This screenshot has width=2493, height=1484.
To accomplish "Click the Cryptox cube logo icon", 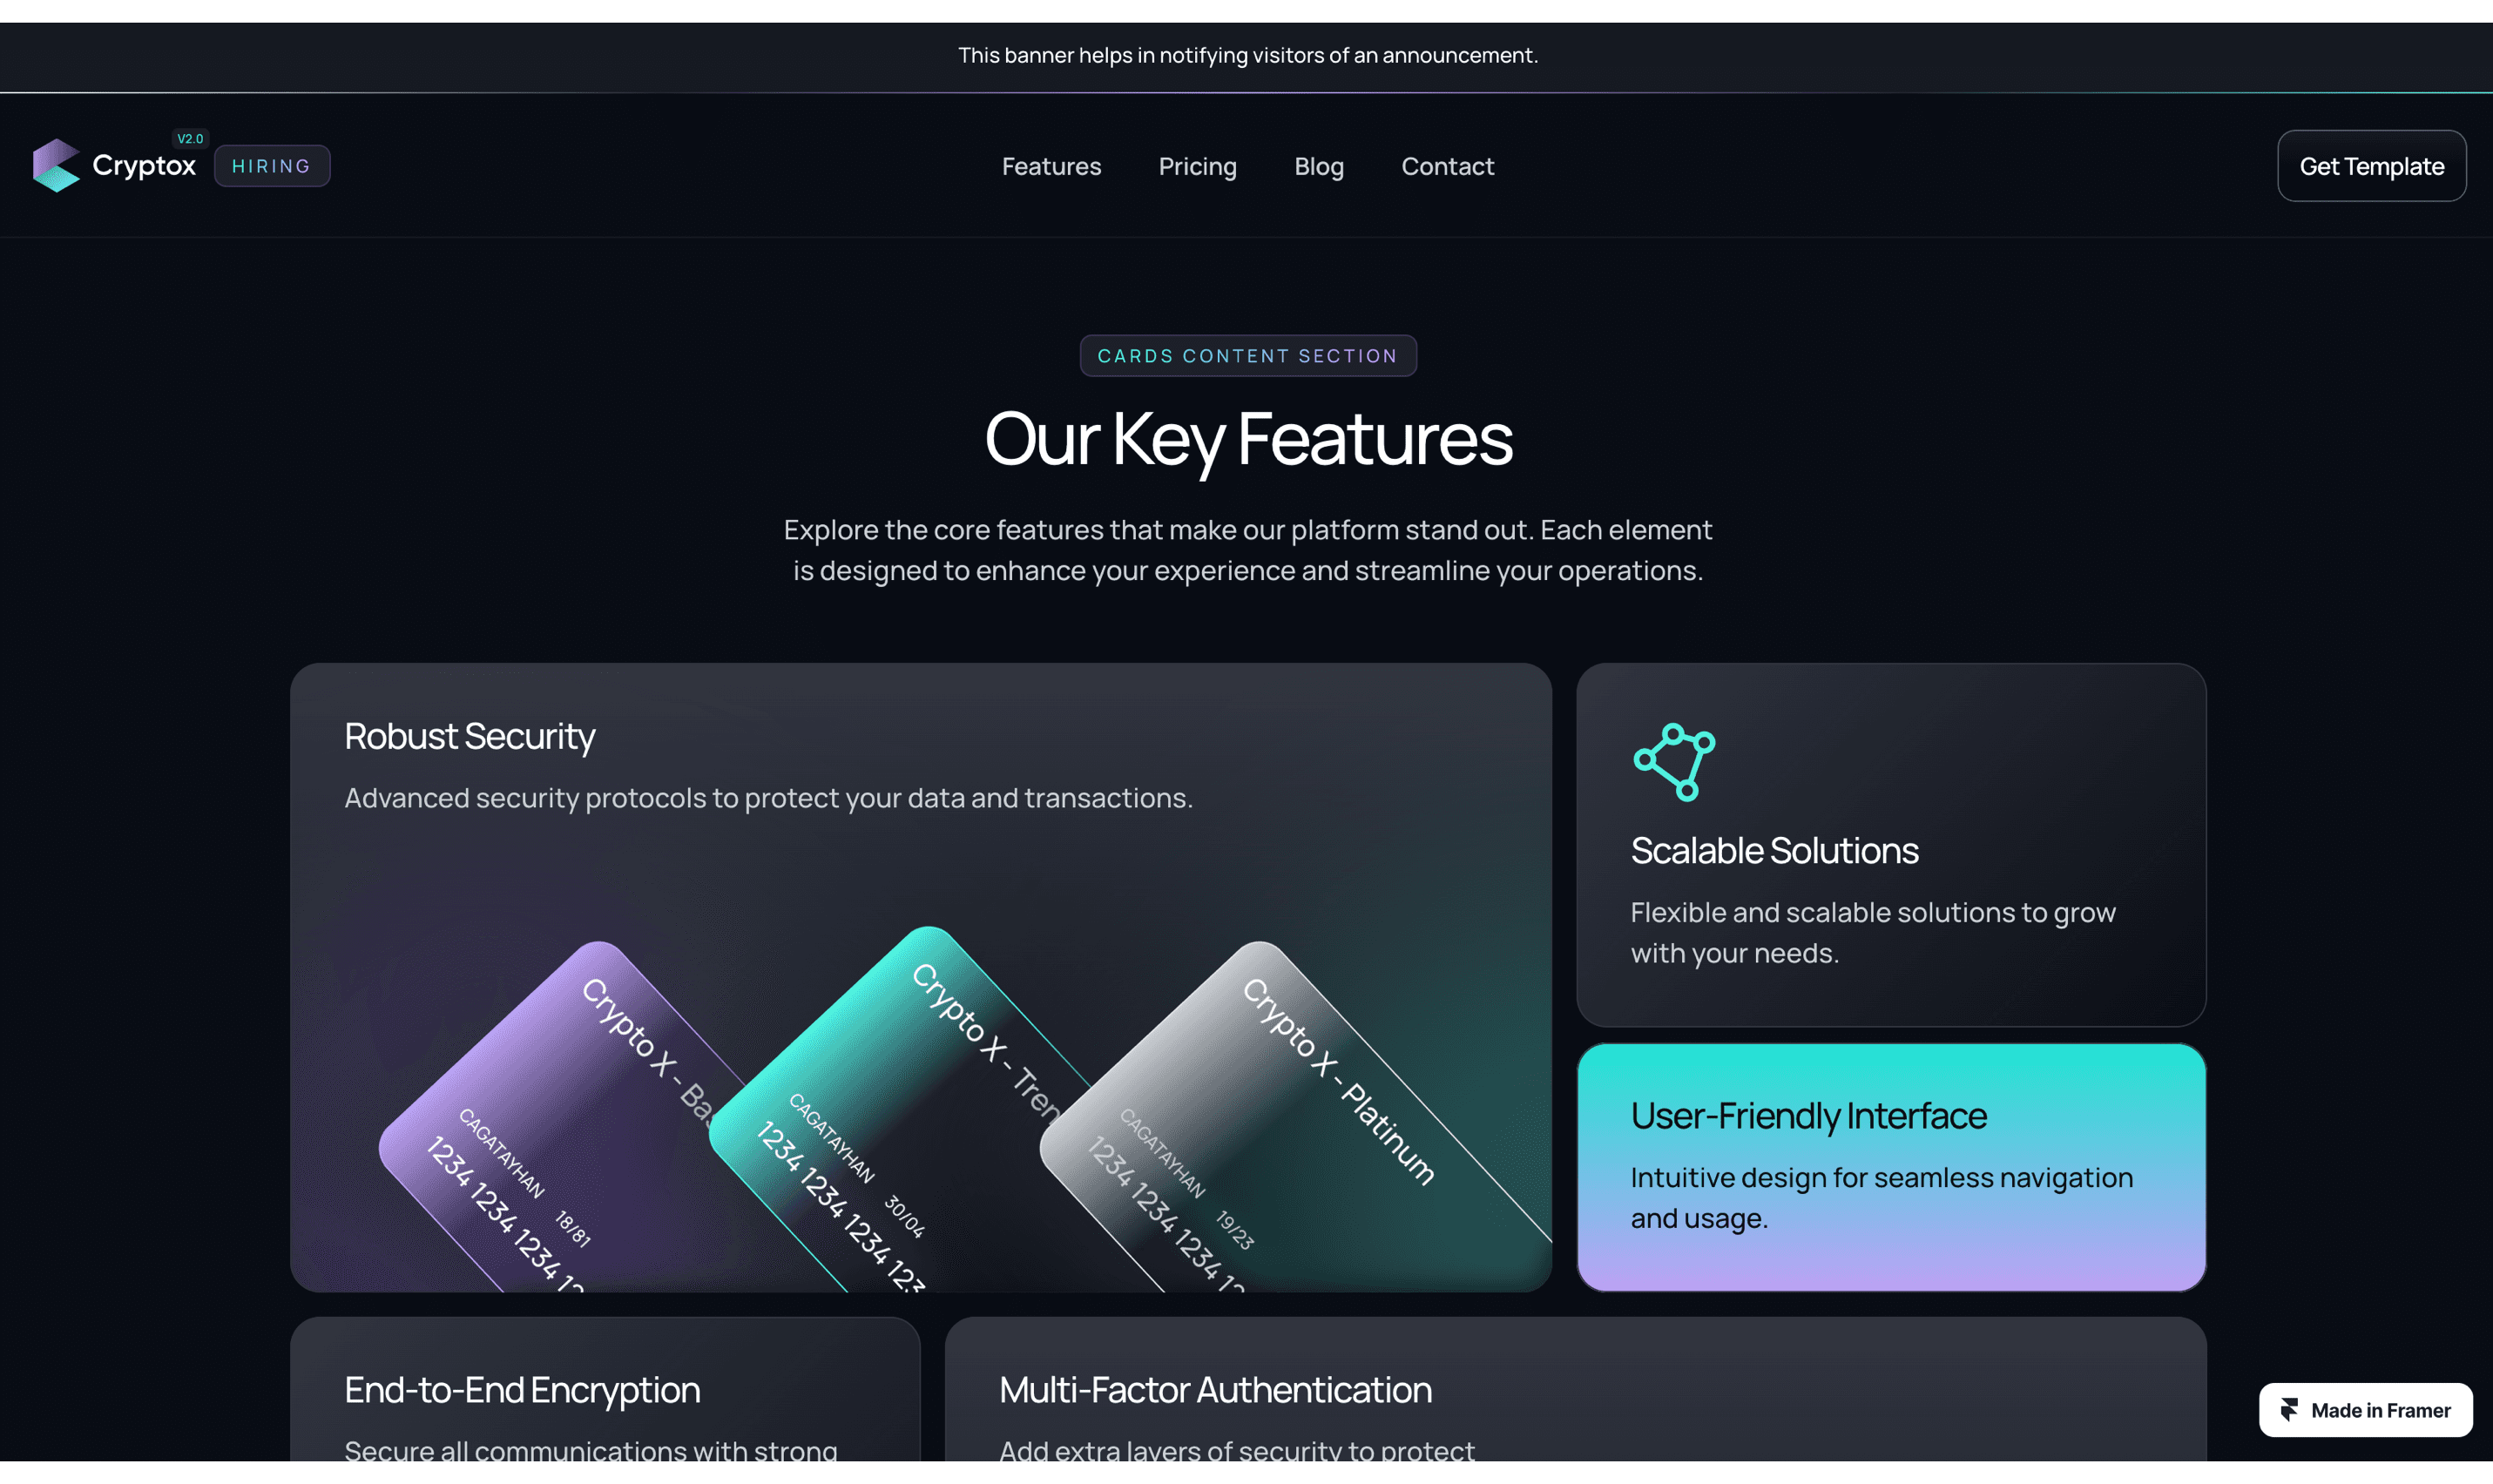I will pos(56,165).
